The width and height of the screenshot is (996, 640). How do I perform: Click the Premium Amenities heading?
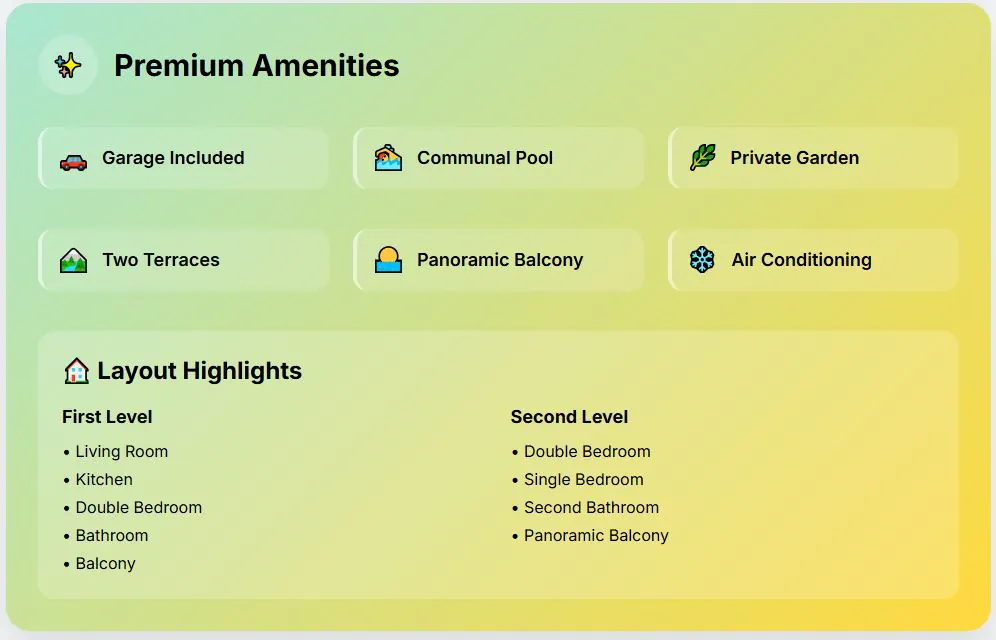click(x=257, y=66)
